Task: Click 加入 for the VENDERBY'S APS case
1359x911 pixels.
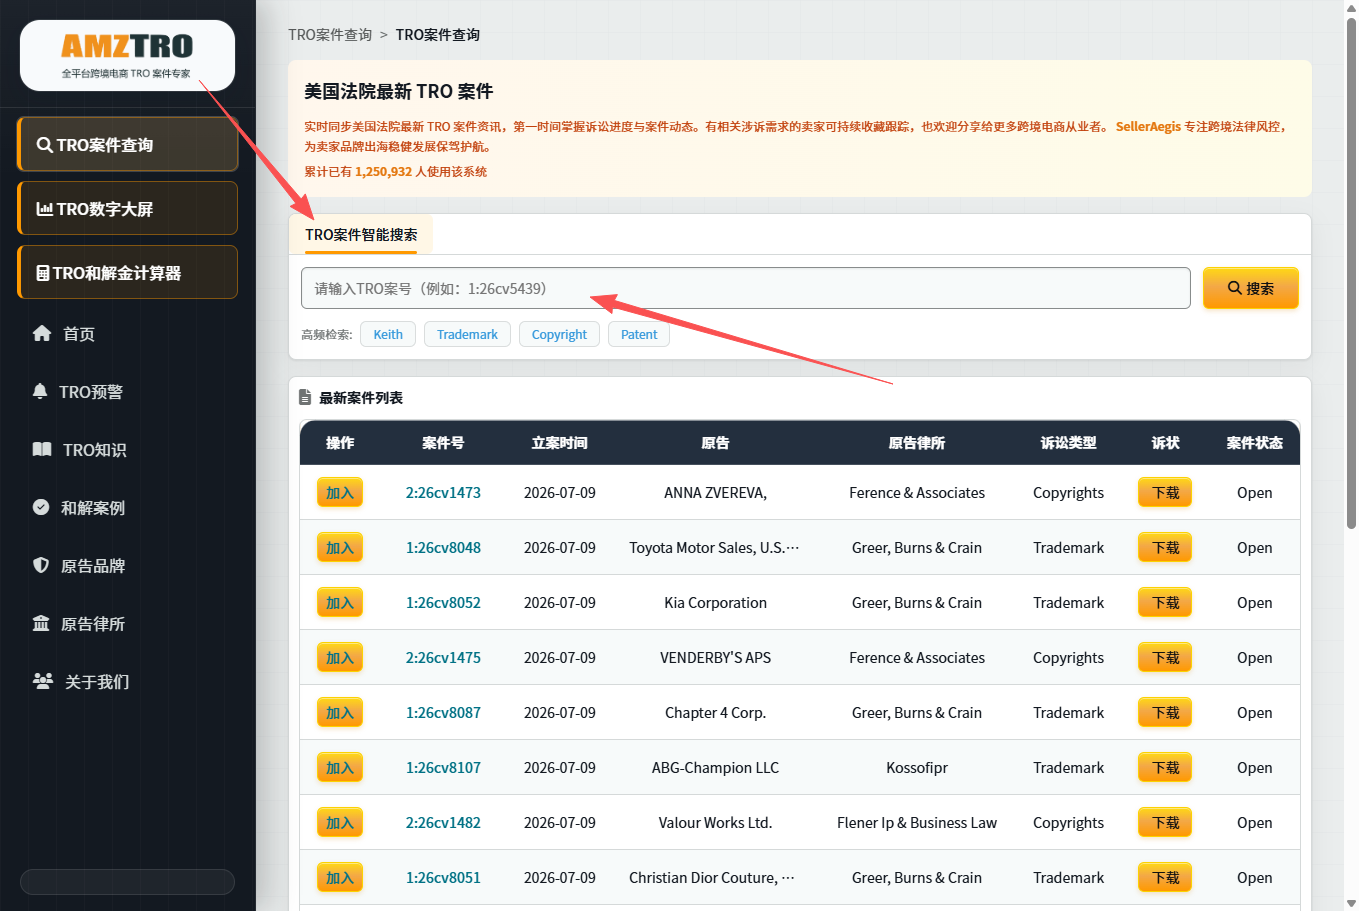Action: 340,658
